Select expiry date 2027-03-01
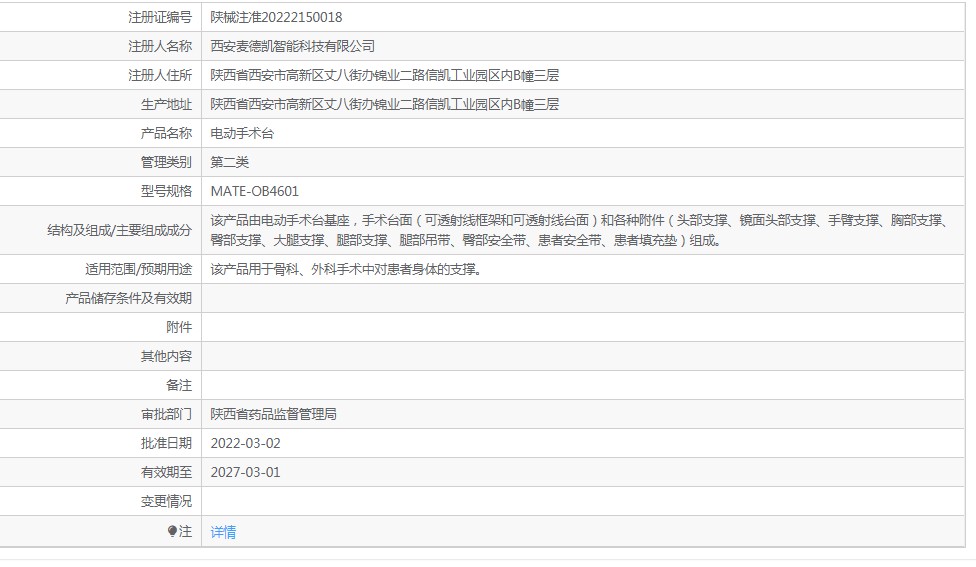 coord(245,472)
